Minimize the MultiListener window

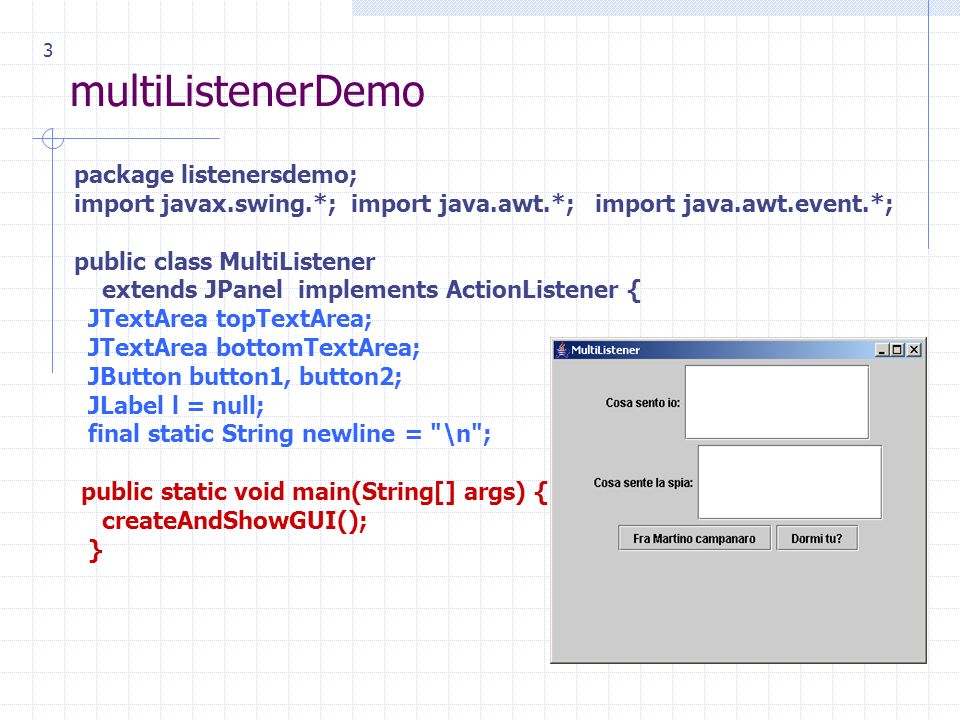pyautogui.click(x=882, y=350)
